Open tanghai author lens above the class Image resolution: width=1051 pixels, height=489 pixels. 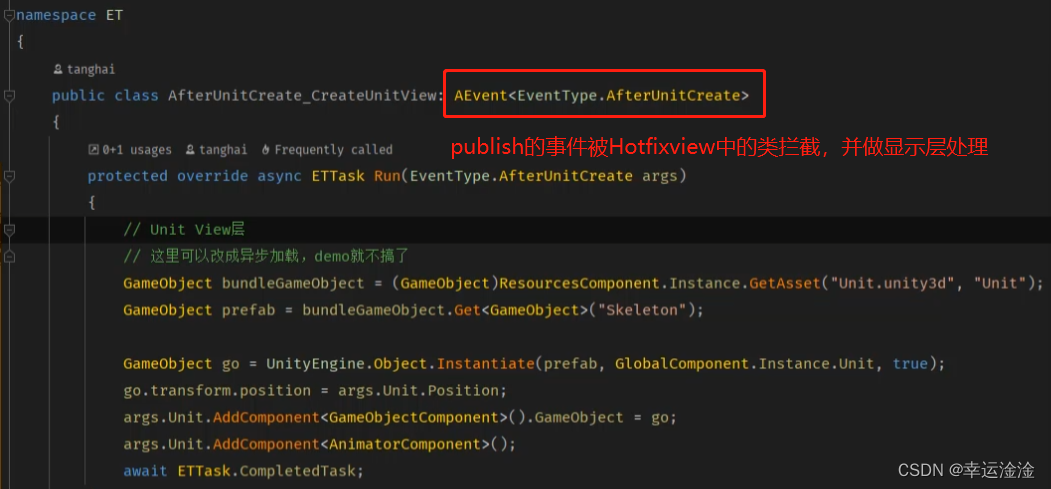click(x=84, y=69)
